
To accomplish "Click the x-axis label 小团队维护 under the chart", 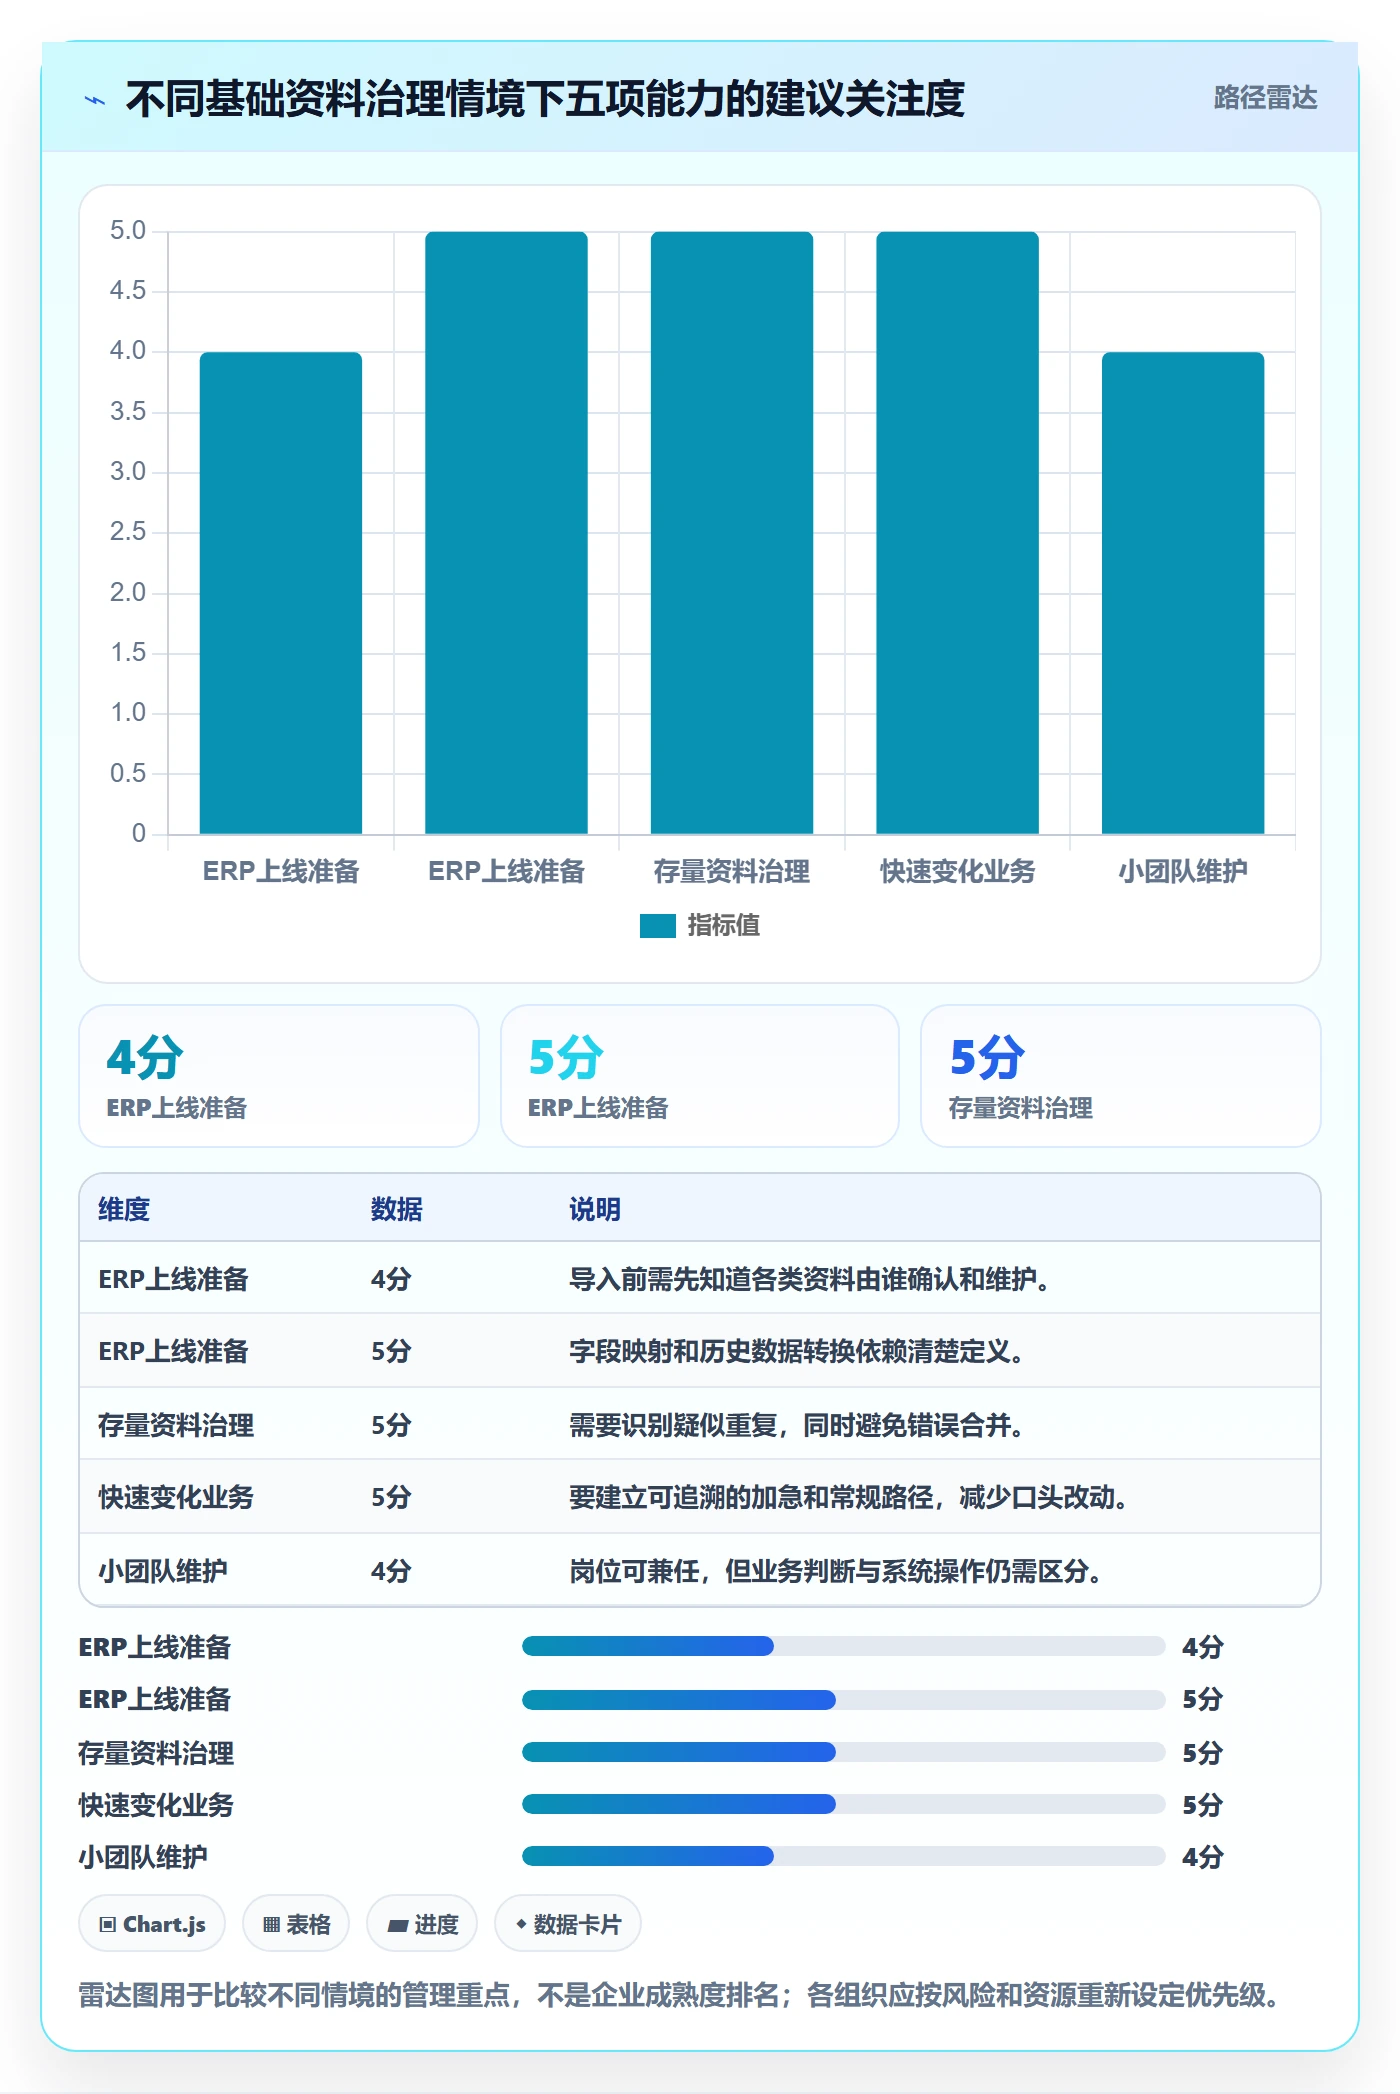I will 1183,872.
